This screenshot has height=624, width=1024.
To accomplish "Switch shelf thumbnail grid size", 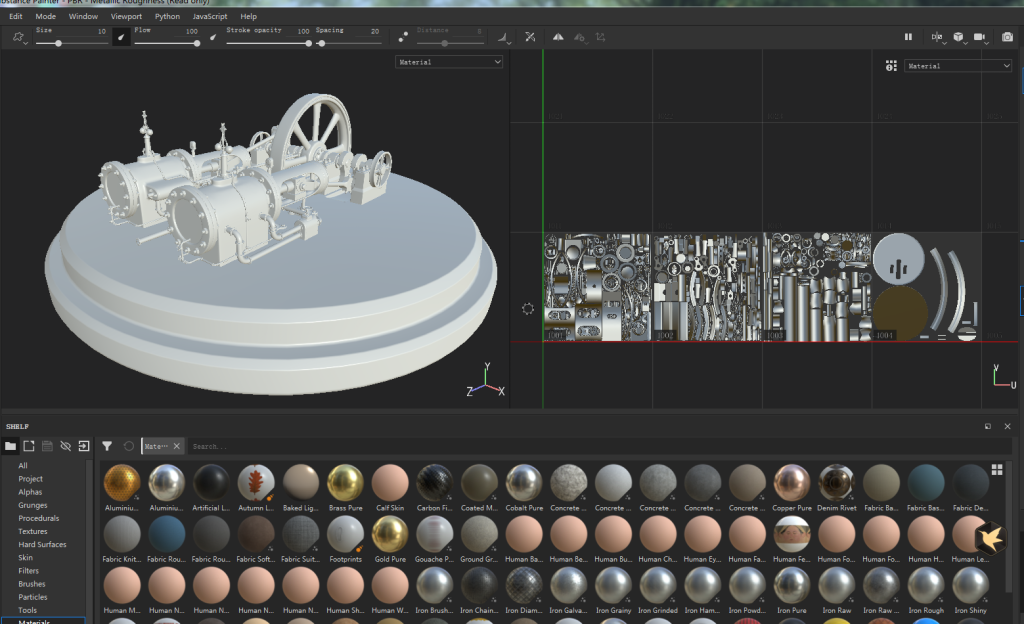I will (x=997, y=469).
